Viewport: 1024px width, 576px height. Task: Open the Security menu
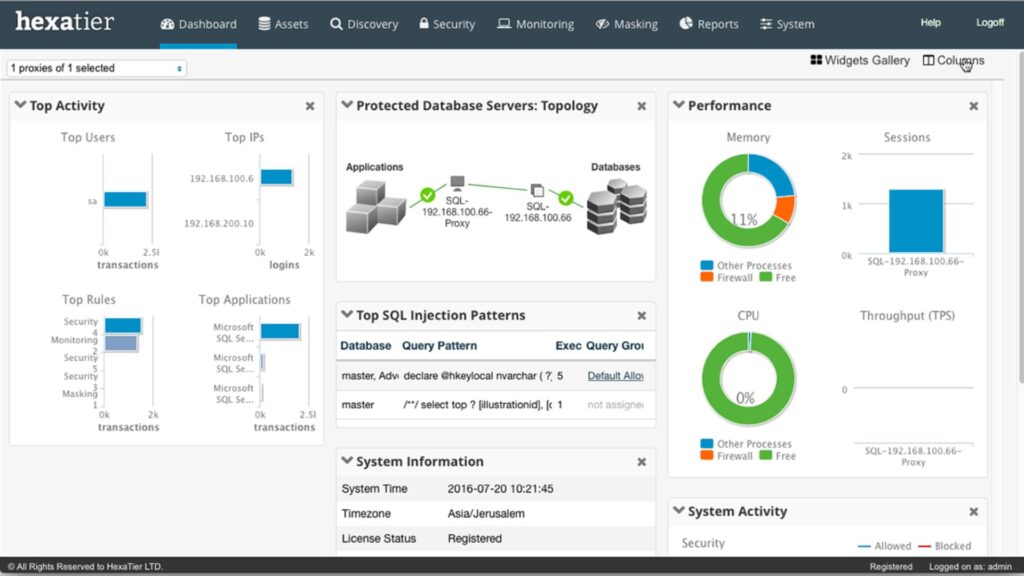[447, 24]
